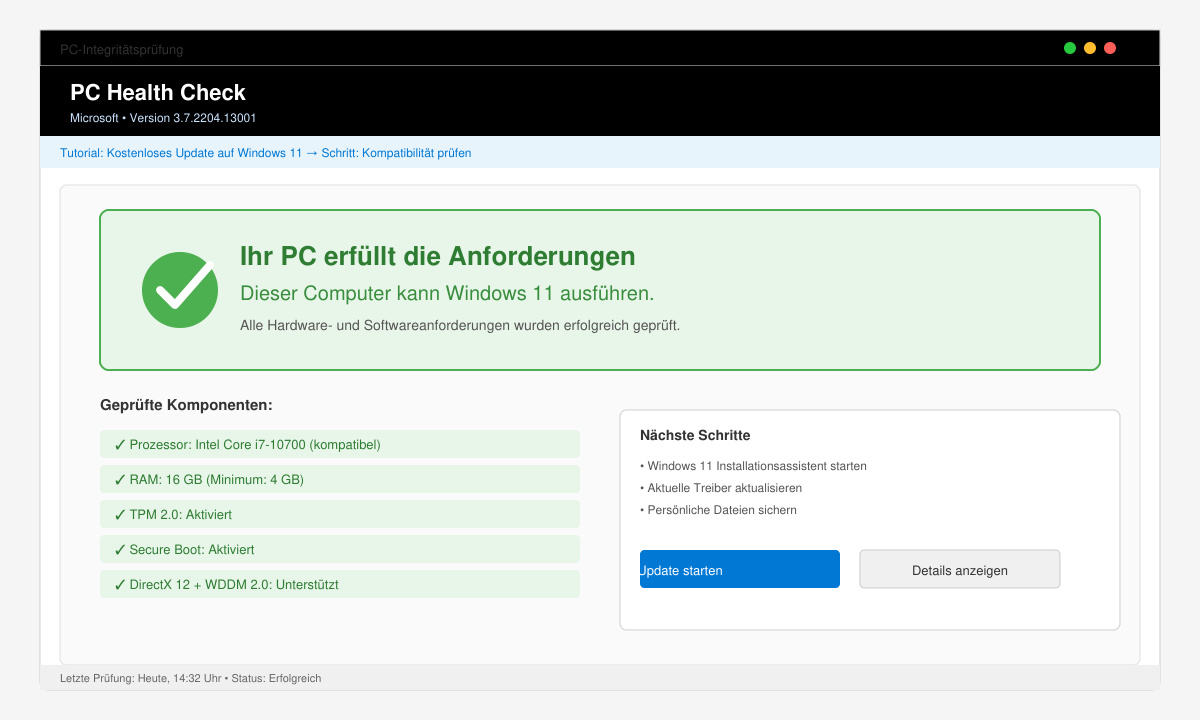Open the tutorial link for Windows 11 update
Image resolution: width=1200 pixels, height=720 pixels.
[x=265, y=153]
